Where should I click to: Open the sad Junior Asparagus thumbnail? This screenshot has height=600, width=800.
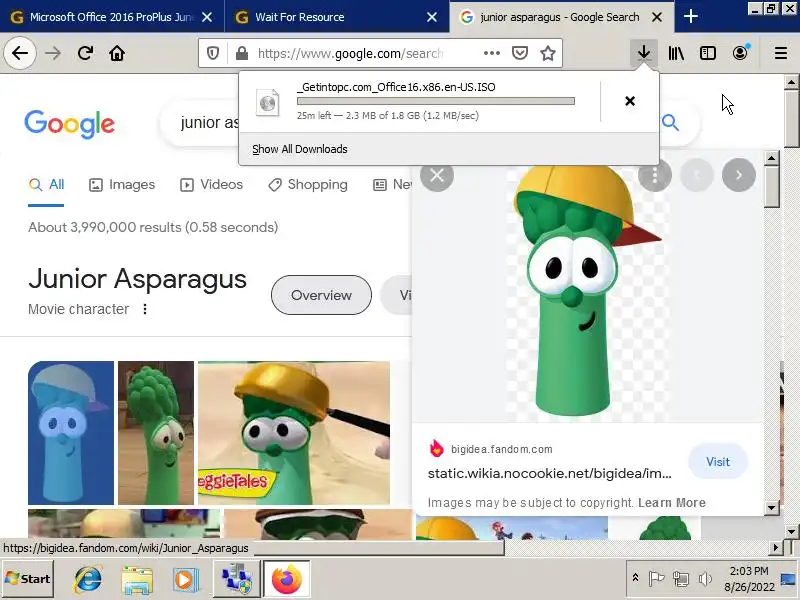(x=156, y=433)
